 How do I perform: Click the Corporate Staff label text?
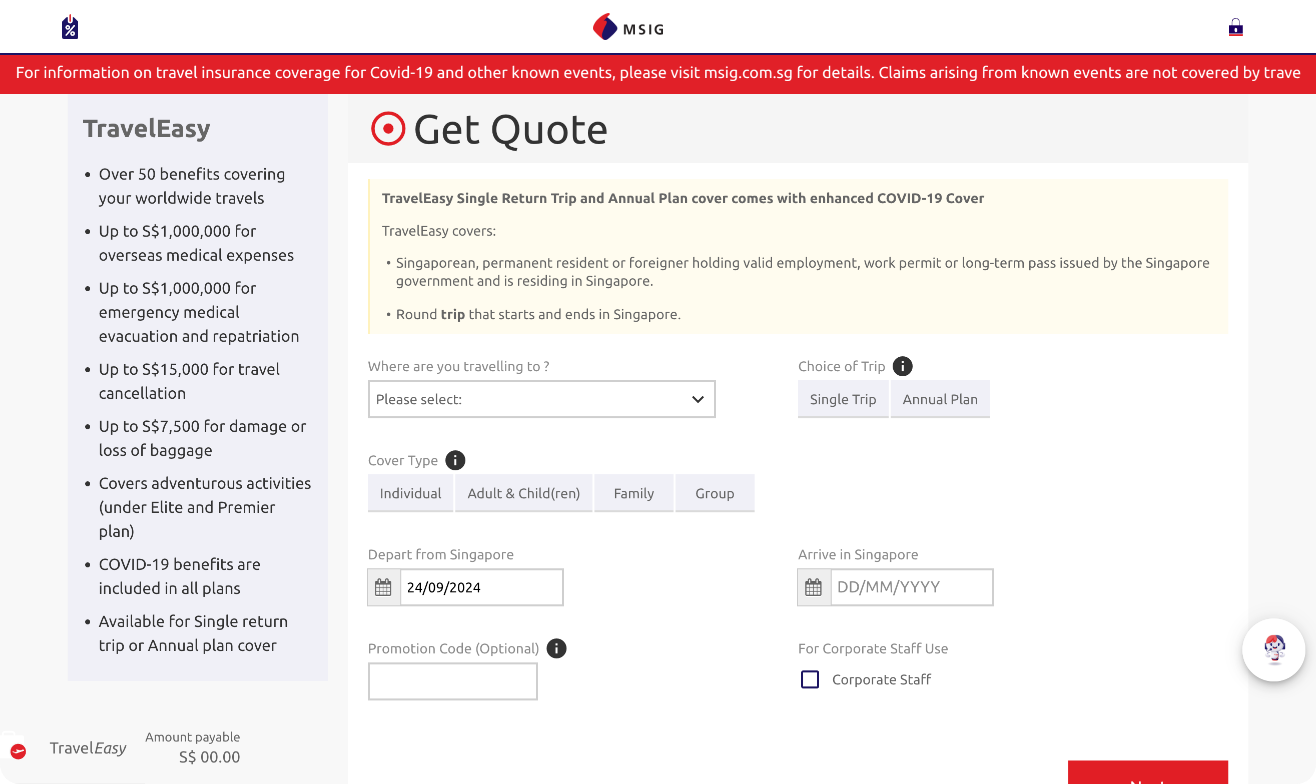pyautogui.click(x=881, y=680)
